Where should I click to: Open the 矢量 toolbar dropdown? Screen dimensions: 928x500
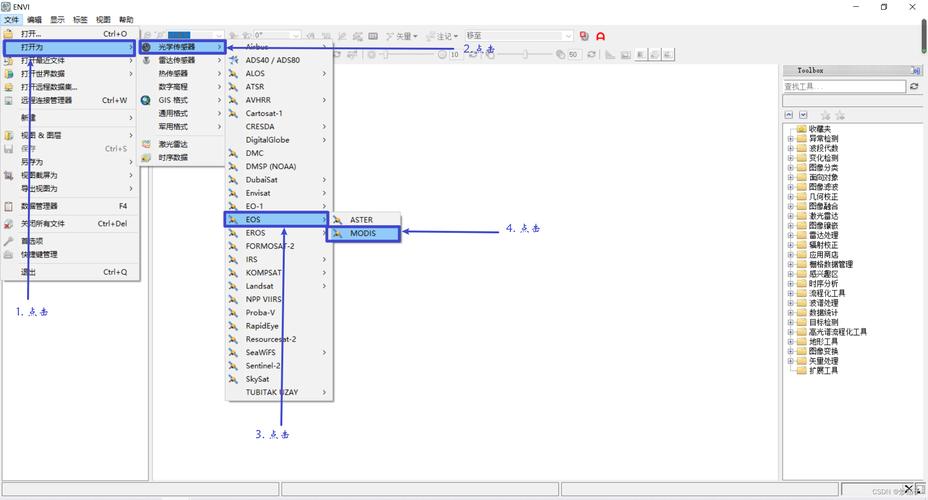415,36
